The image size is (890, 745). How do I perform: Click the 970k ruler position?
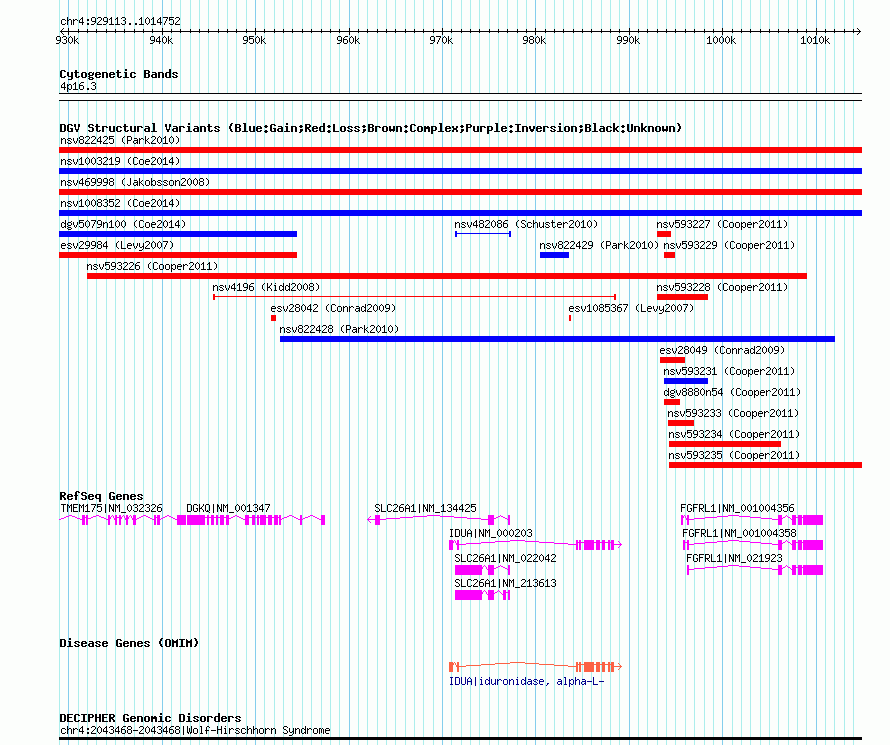pos(441,40)
